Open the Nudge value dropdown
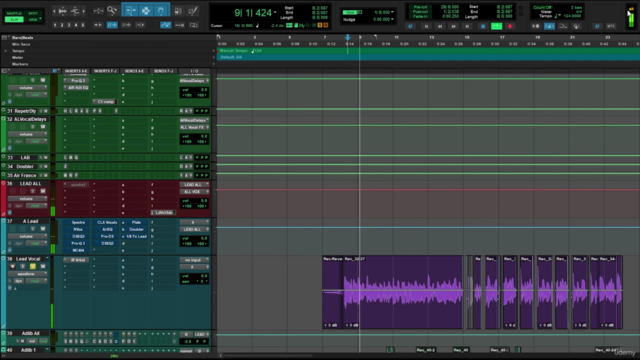The height and width of the screenshot is (360, 640). click(x=392, y=19)
